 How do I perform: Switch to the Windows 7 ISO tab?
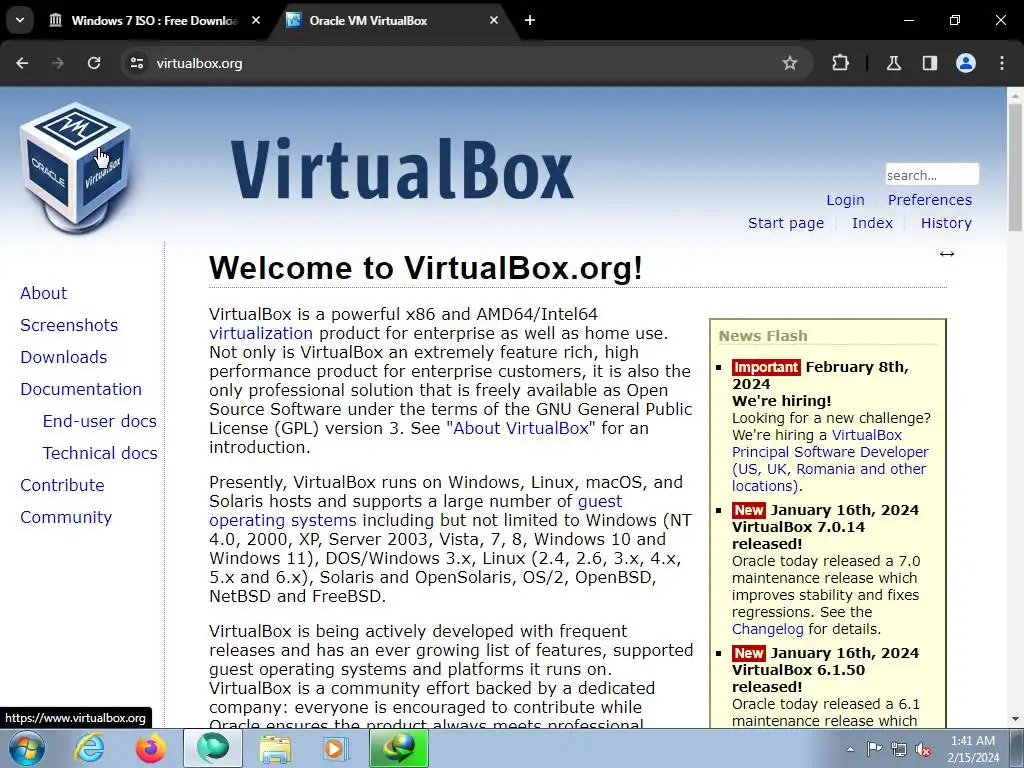pyautogui.click(x=153, y=20)
